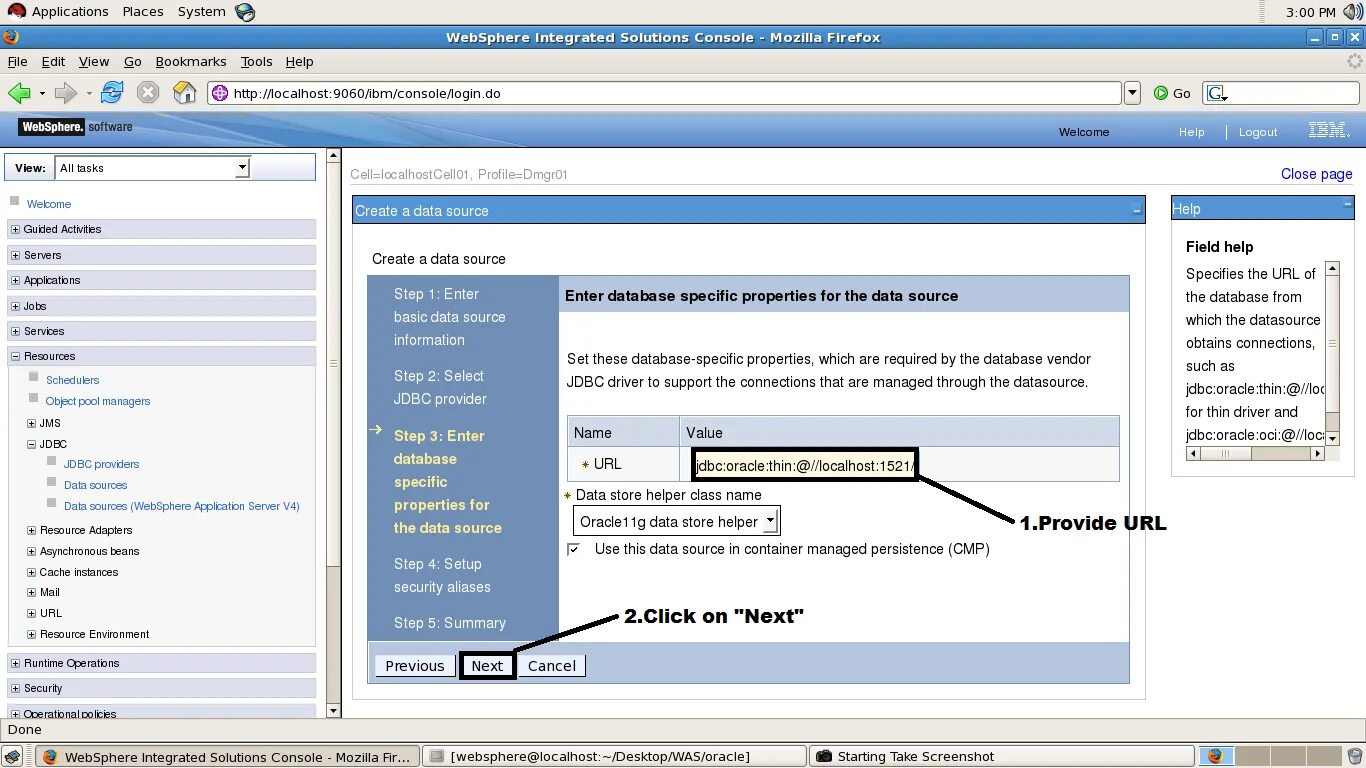
Task: Expand the Jobs section
Action: (15, 306)
